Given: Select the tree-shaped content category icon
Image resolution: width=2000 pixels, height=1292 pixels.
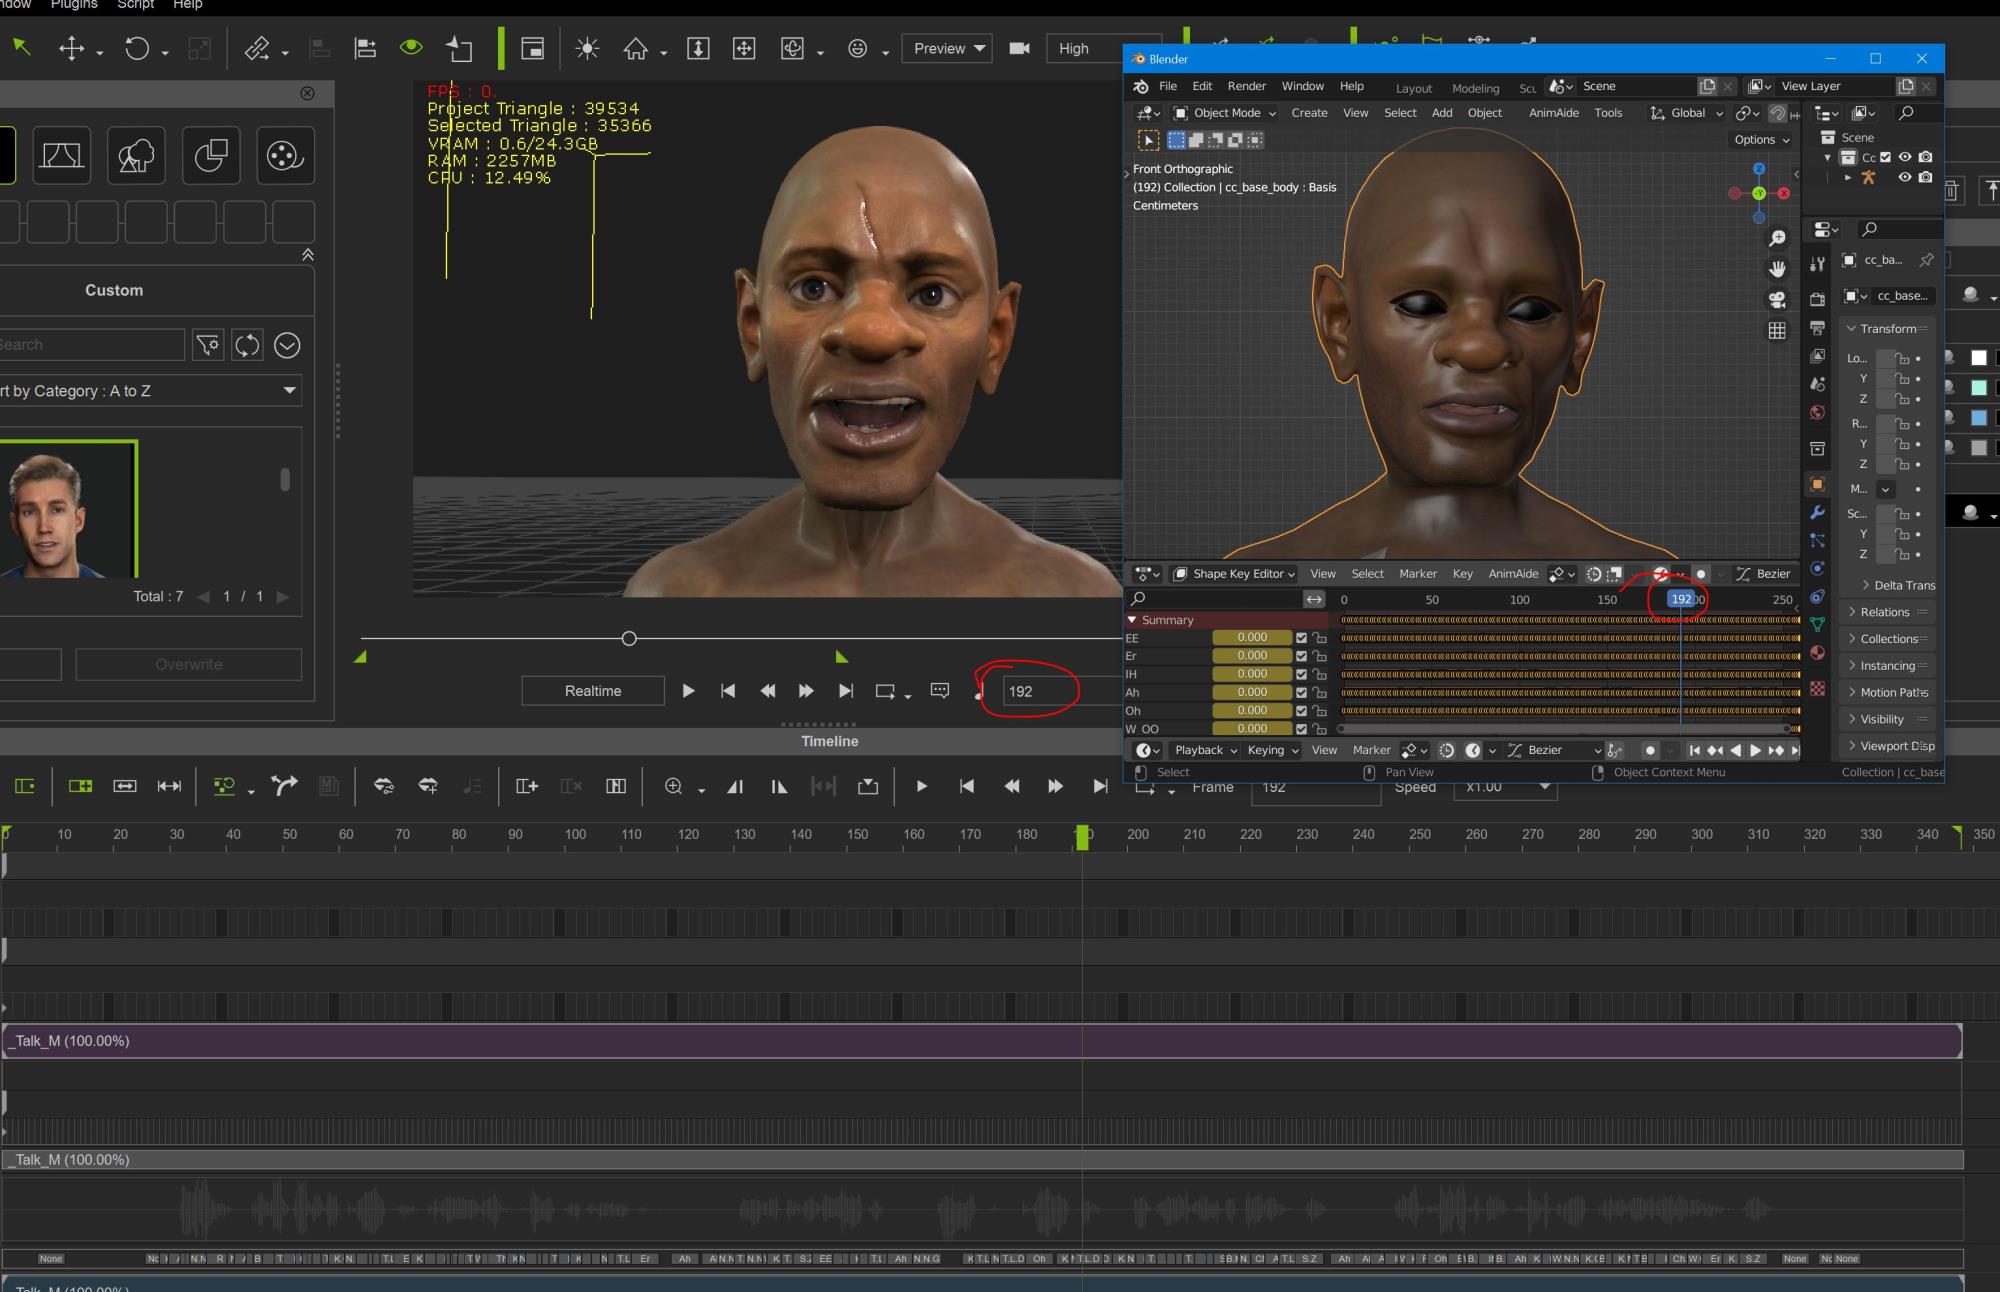Looking at the screenshot, I should pyautogui.click(x=136, y=155).
